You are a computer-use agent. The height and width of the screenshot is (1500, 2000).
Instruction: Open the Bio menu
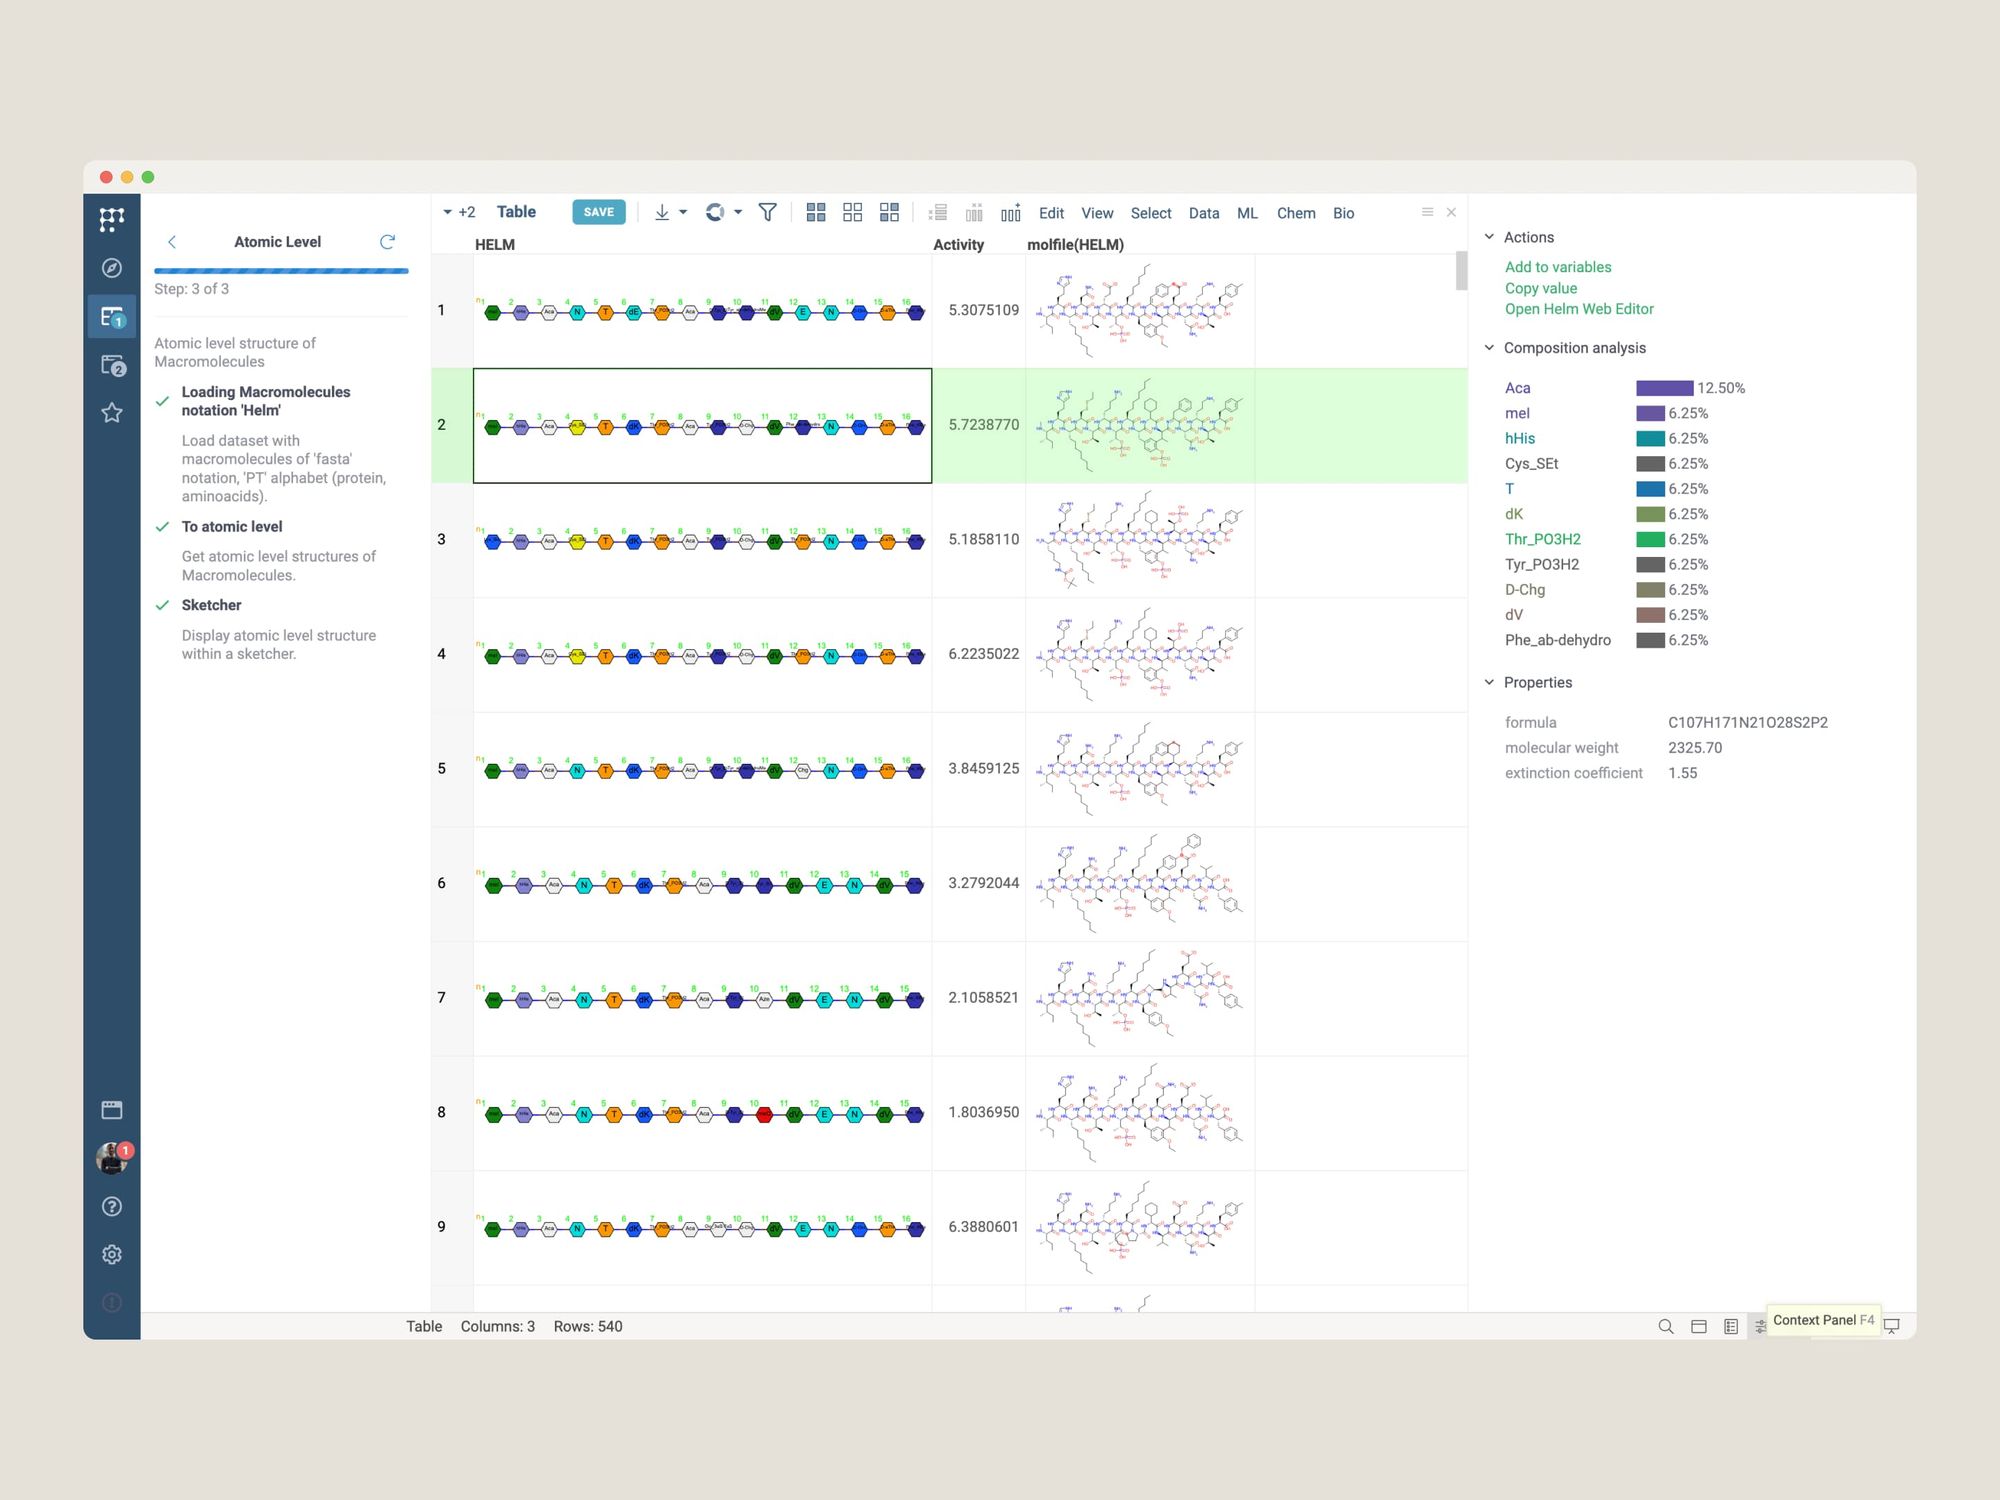tap(1343, 213)
